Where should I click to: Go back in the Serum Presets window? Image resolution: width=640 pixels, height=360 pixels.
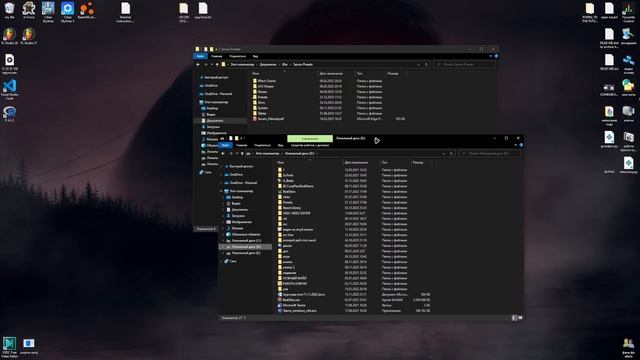pyautogui.click(x=198, y=64)
